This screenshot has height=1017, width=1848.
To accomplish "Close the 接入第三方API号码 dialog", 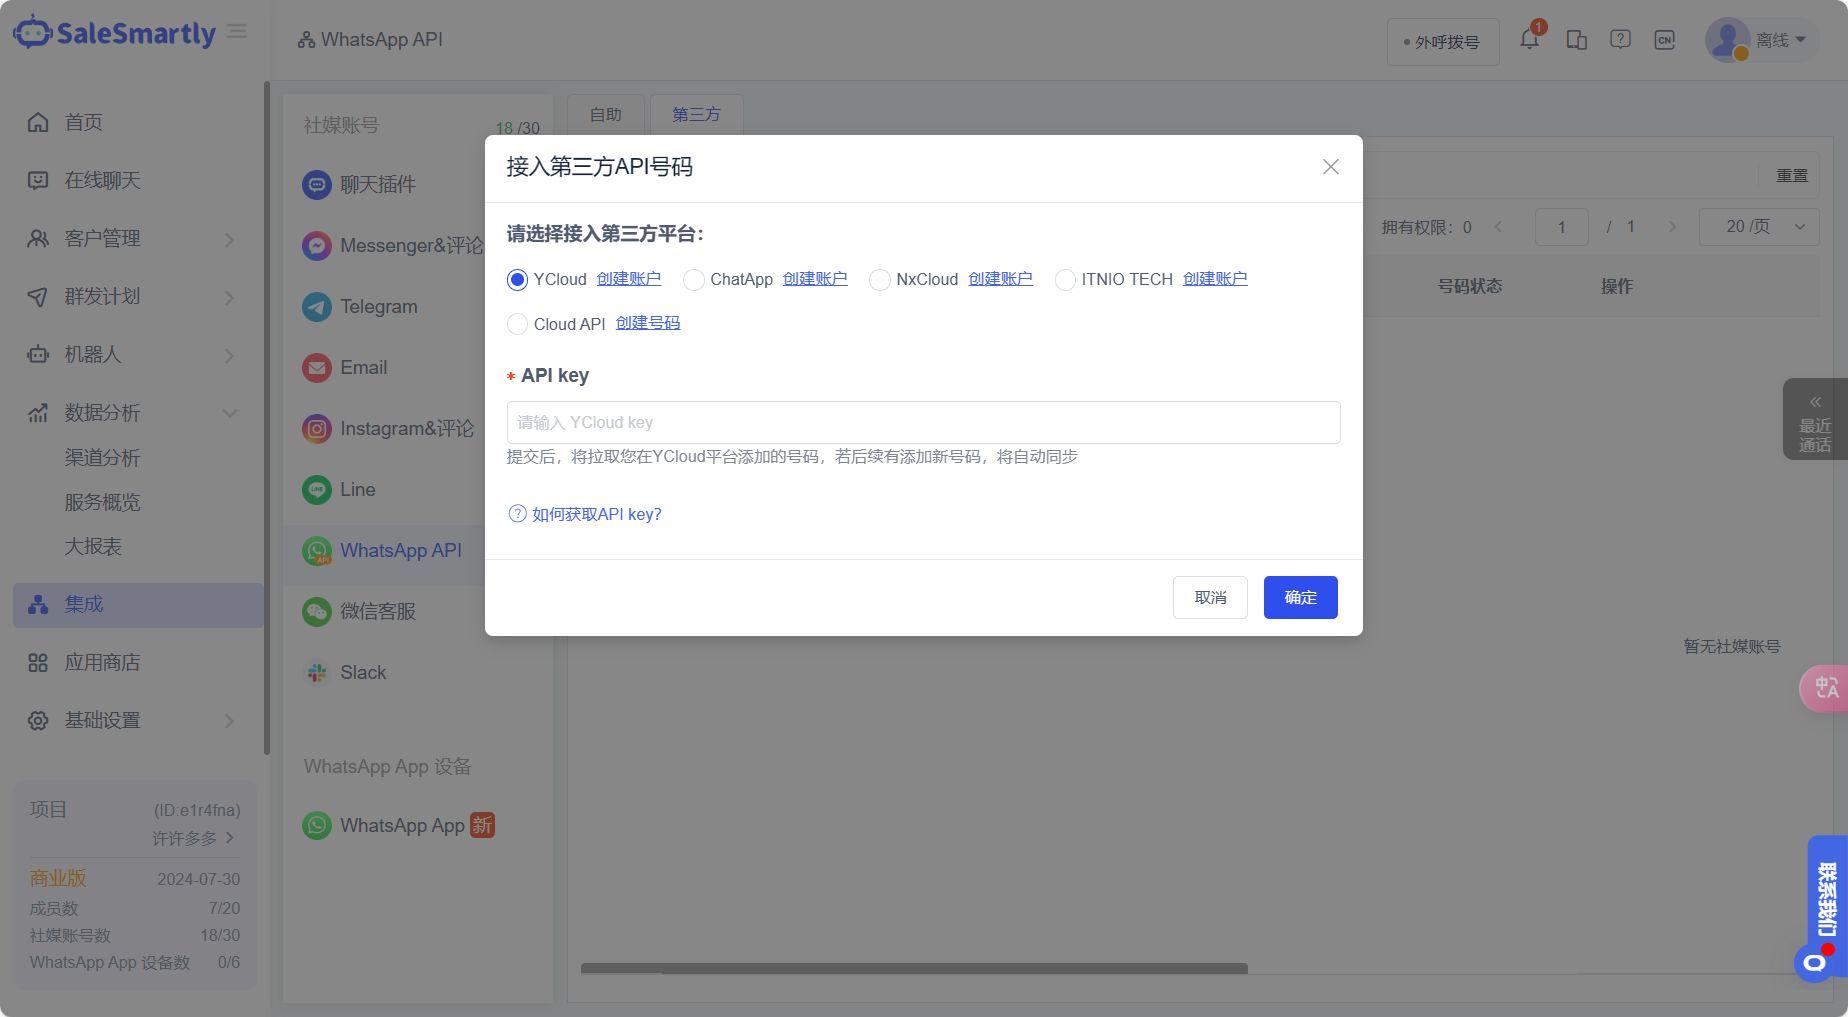I will tap(1330, 167).
